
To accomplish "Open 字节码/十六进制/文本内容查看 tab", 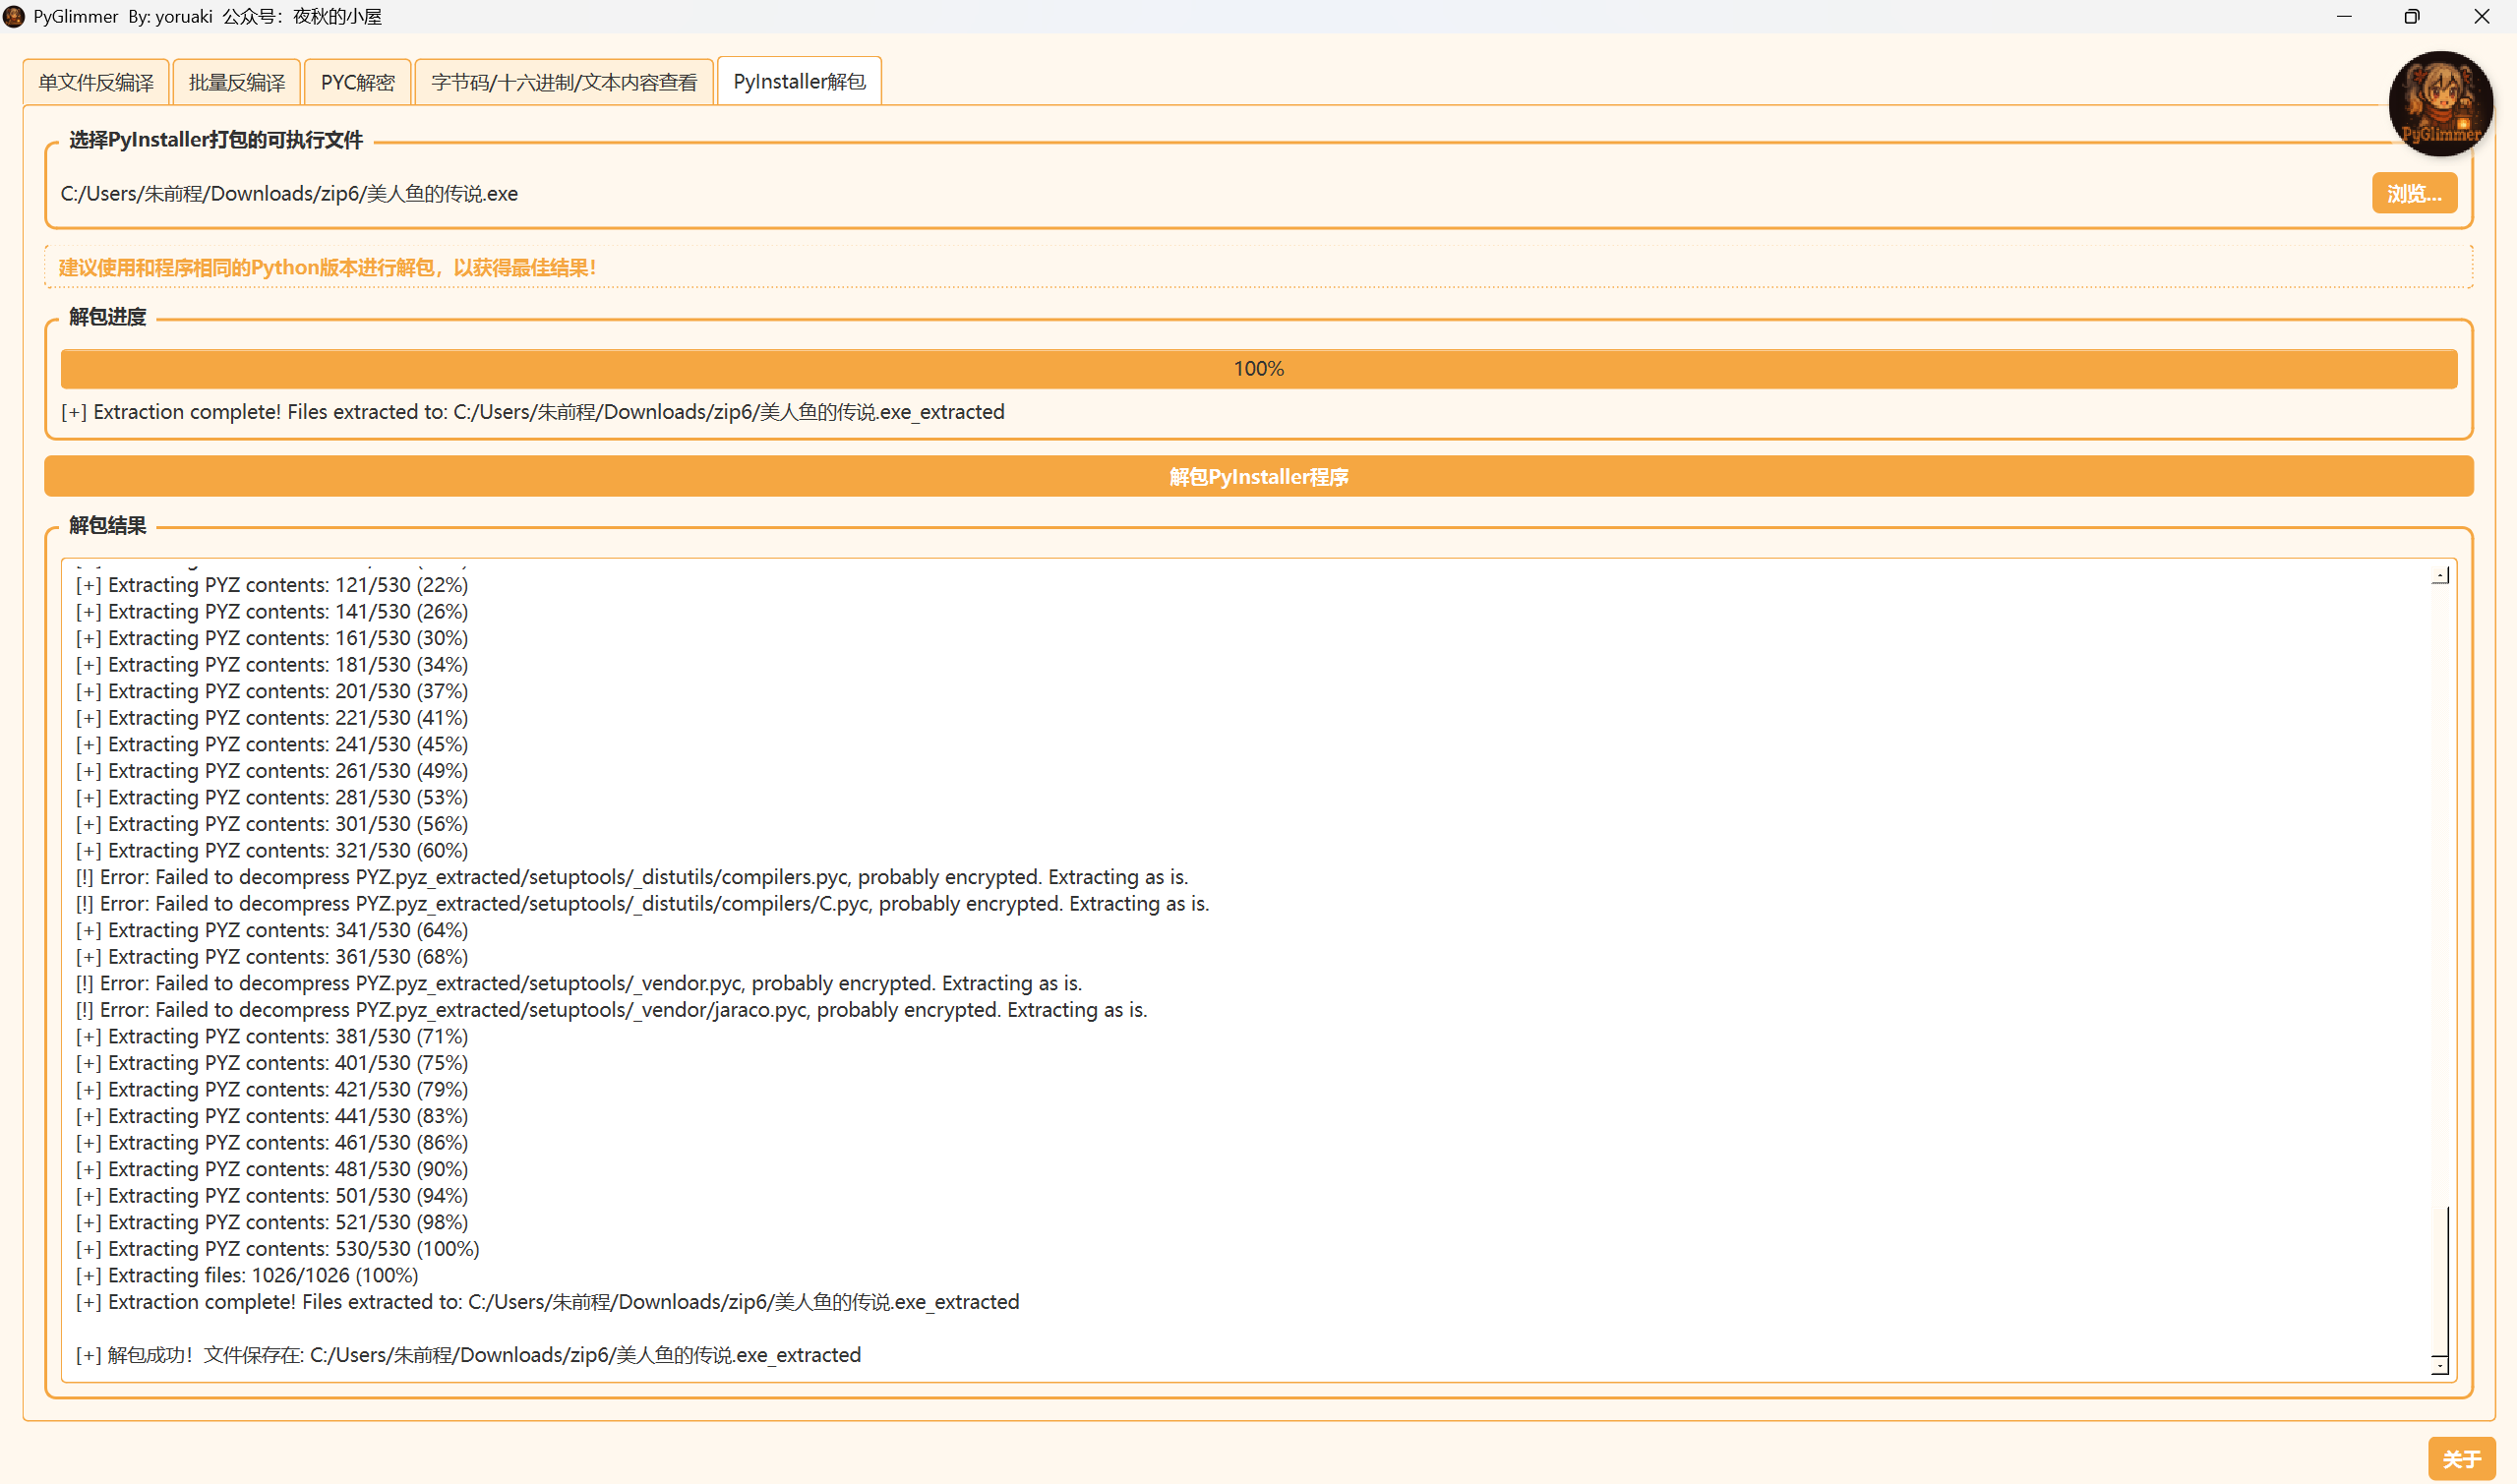I will tap(564, 82).
